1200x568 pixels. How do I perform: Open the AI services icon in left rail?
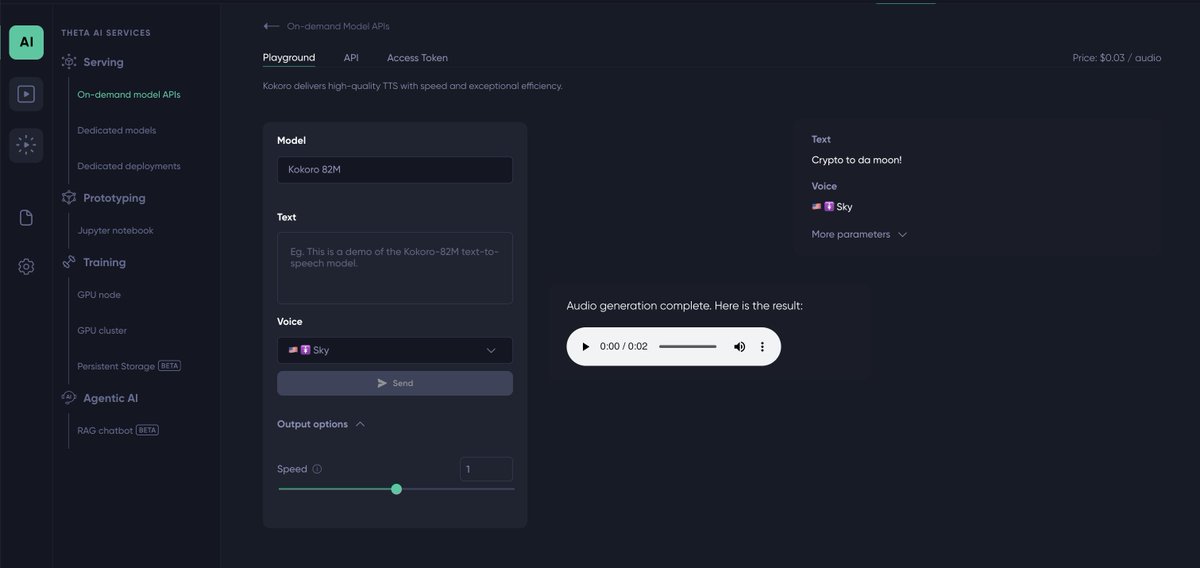(x=26, y=42)
